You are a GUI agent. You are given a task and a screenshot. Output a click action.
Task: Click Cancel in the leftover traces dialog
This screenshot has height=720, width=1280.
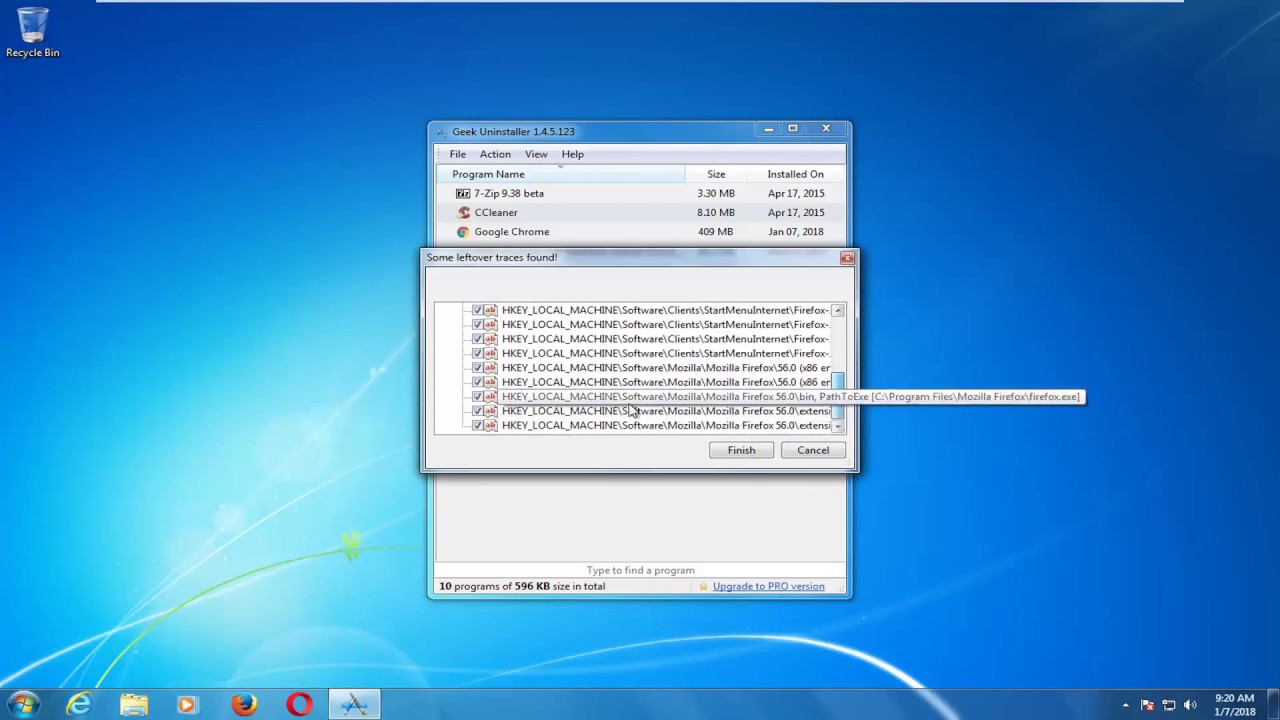click(x=813, y=450)
